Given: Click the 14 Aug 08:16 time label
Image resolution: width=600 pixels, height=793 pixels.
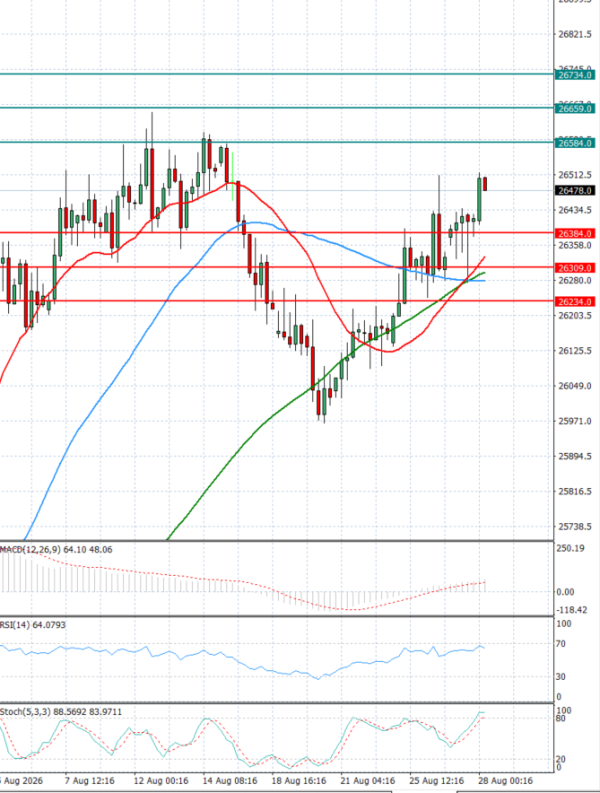Looking at the screenshot, I should coord(230,781).
